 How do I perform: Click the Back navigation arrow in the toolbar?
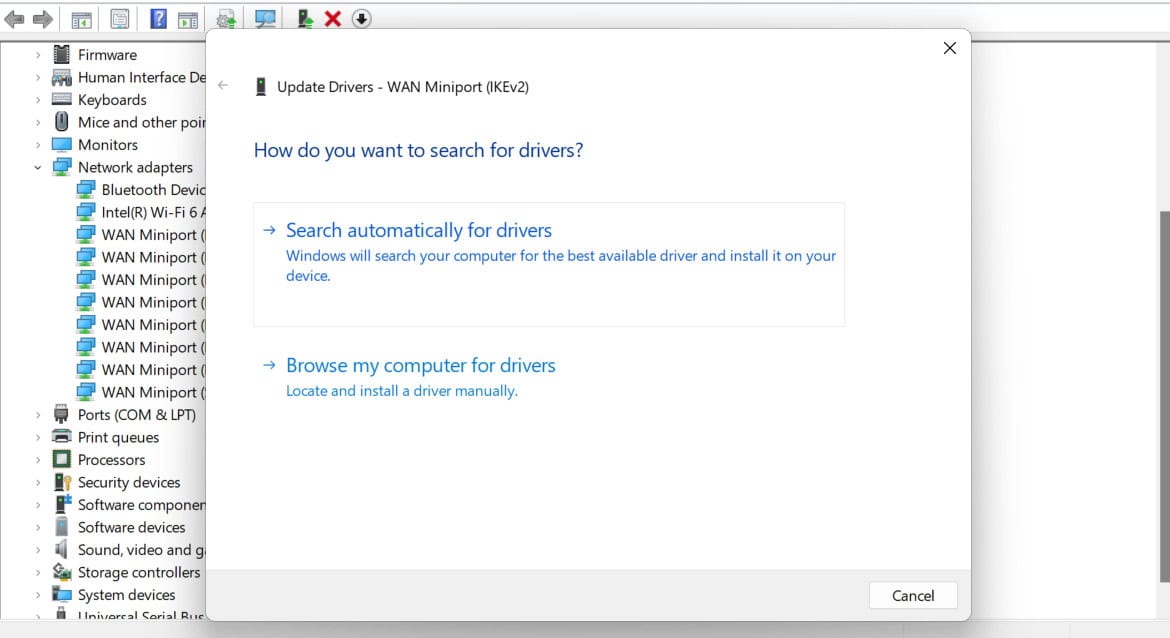pyautogui.click(x=12, y=17)
